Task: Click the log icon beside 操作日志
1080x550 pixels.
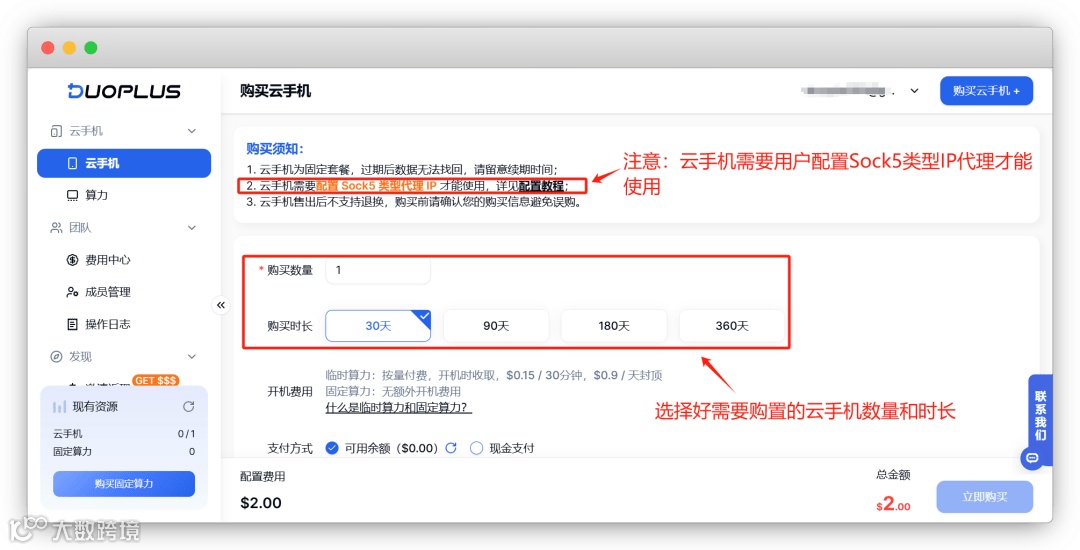Action: (72, 324)
